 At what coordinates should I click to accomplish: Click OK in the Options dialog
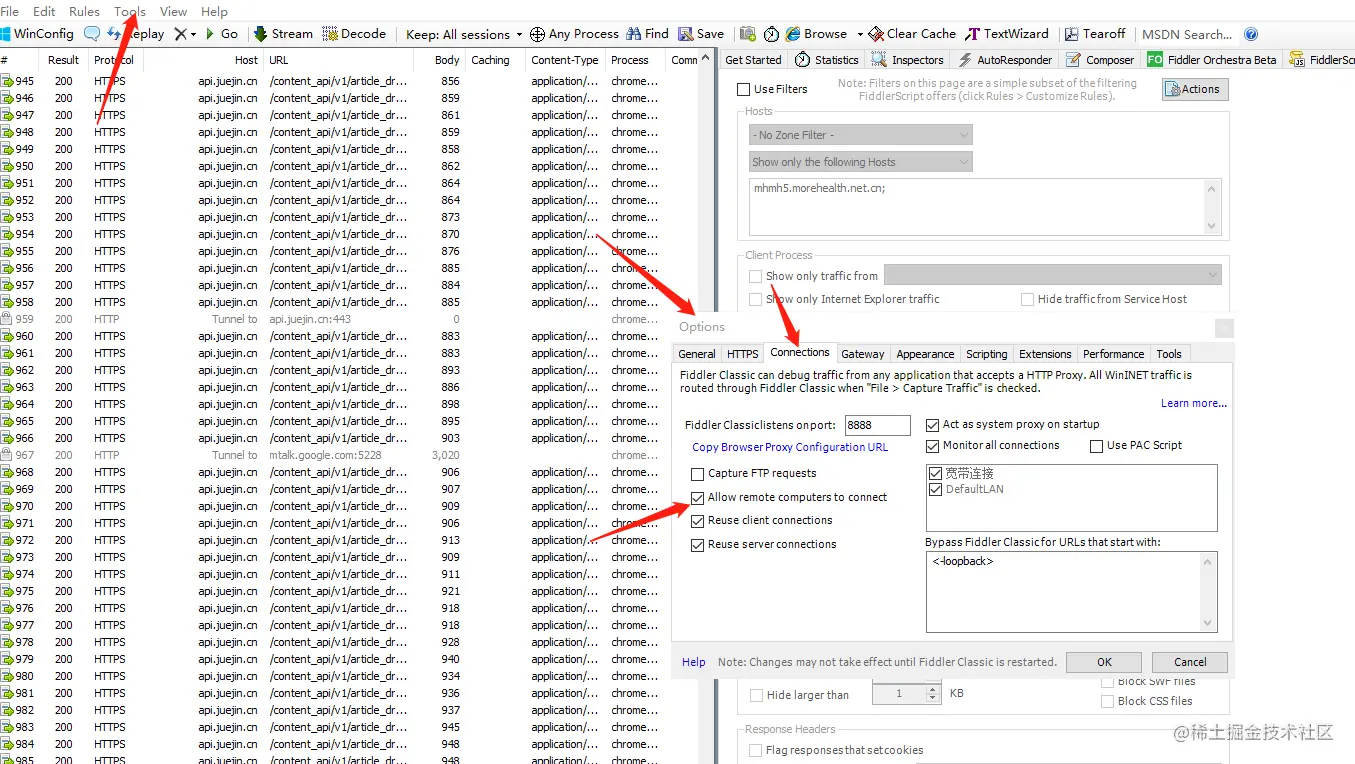(1104, 662)
